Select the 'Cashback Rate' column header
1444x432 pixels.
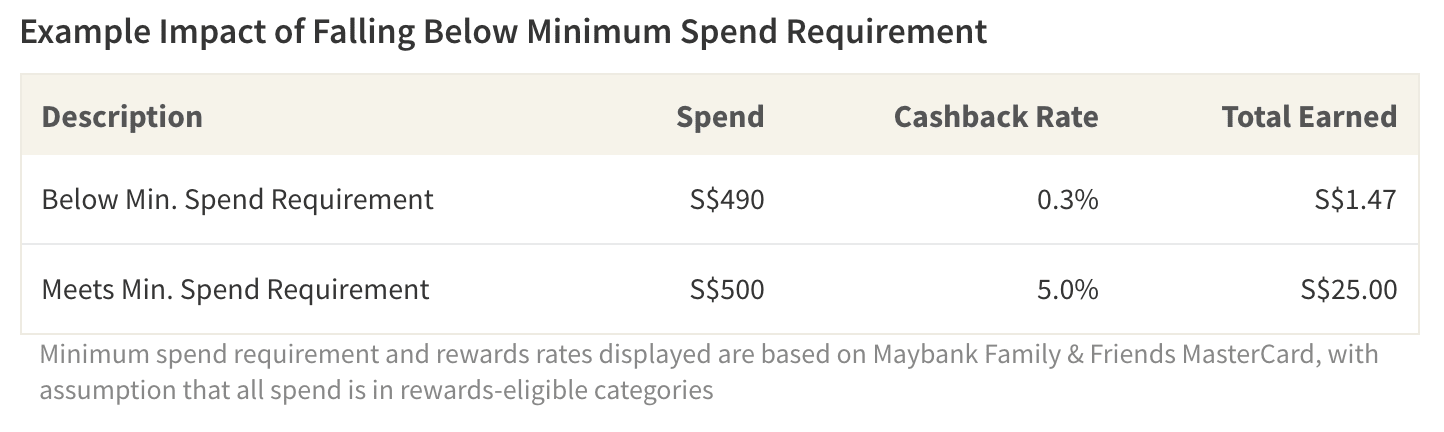tap(996, 116)
